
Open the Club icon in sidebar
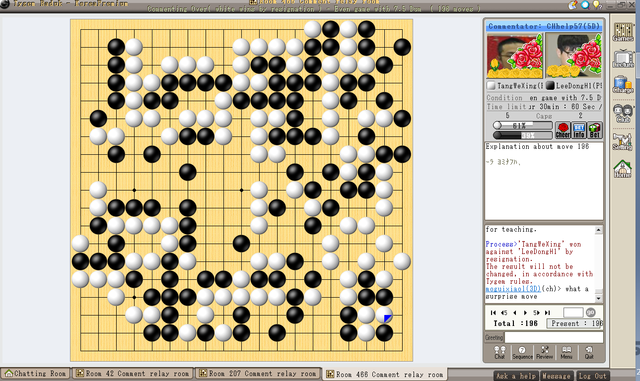click(x=623, y=113)
